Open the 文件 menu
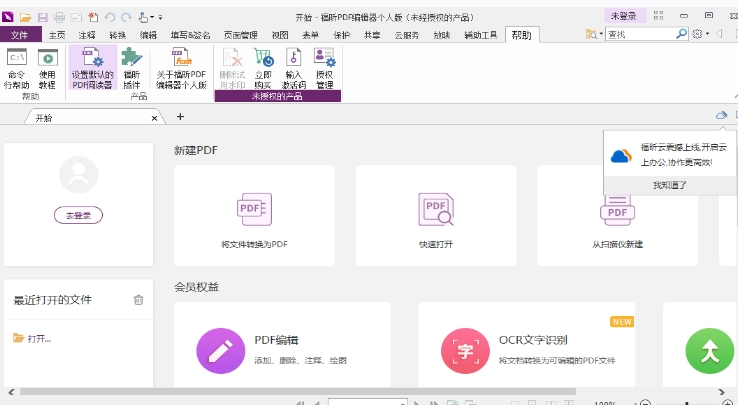Screen dimensions: 738x405 19,35
